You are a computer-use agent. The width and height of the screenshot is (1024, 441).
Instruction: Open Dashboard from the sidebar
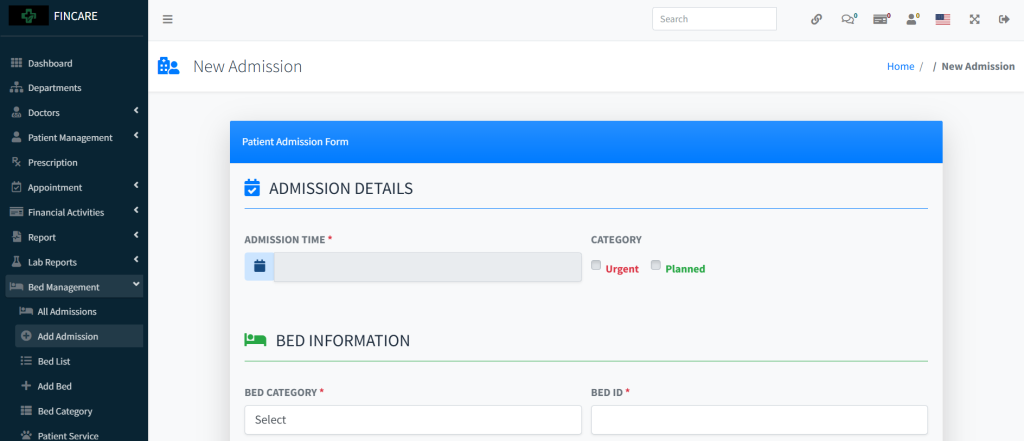[x=50, y=63]
